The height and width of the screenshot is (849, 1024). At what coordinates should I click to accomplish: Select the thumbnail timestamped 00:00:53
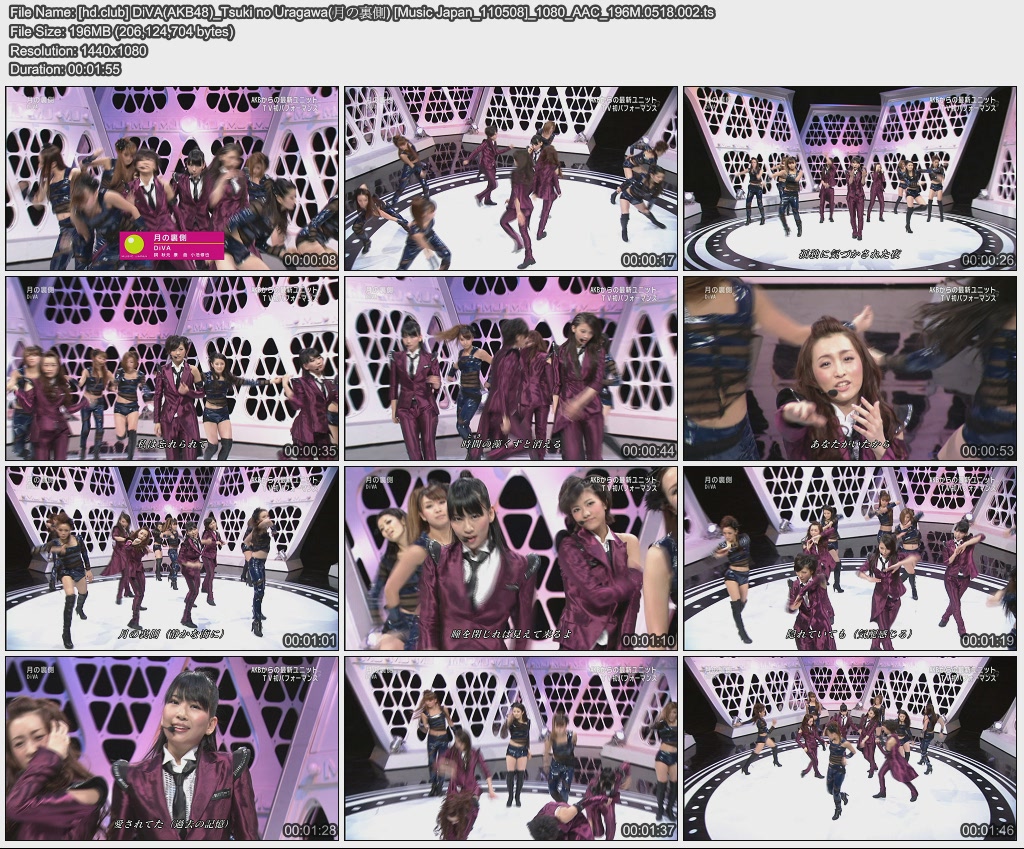(850, 368)
